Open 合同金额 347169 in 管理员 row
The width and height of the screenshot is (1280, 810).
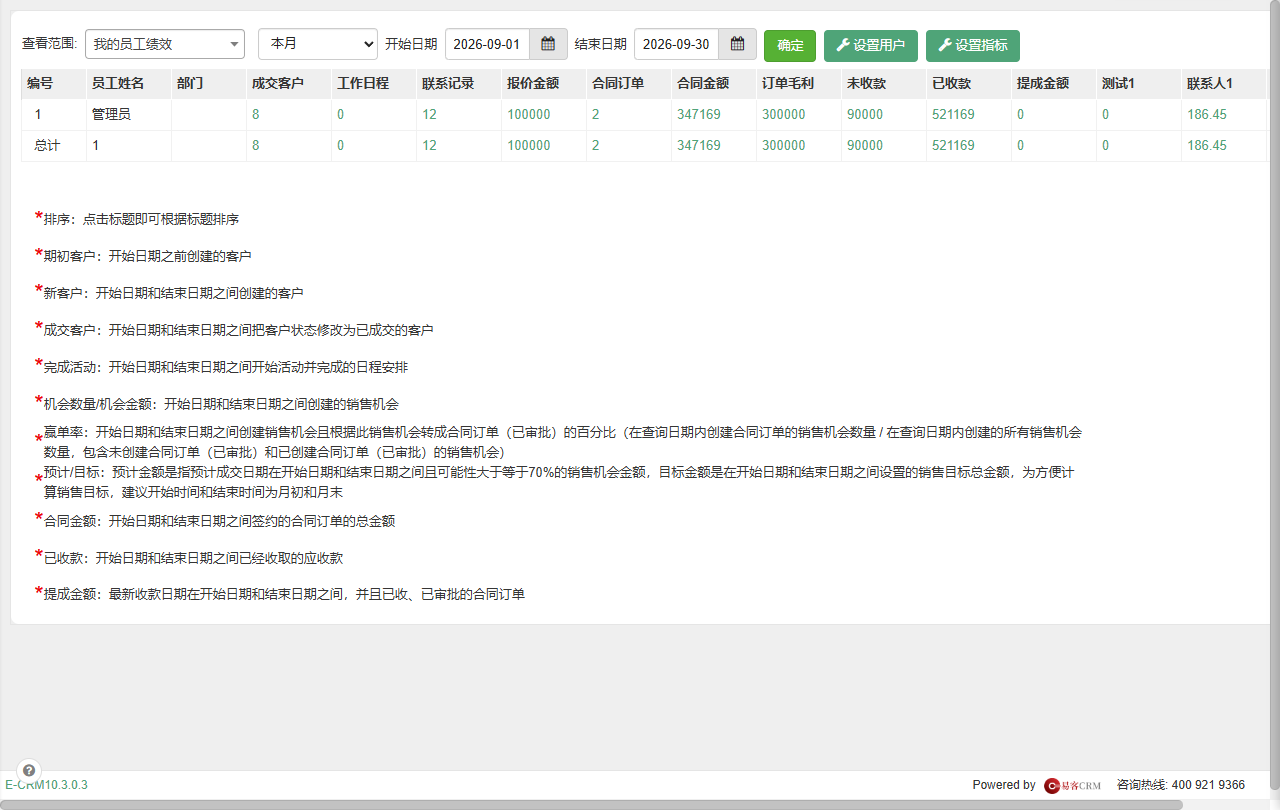click(699, 114)
